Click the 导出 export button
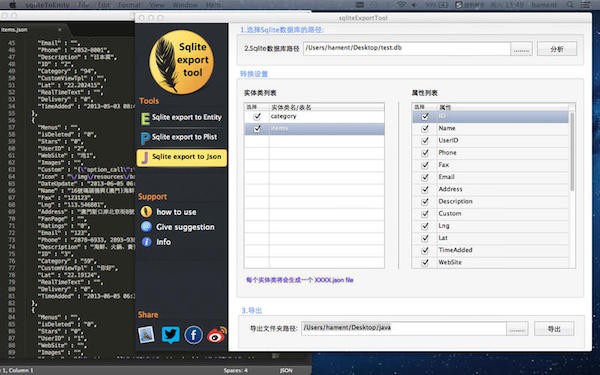The width and height of the screenshot is (600, 375). [x=554, y=329]
